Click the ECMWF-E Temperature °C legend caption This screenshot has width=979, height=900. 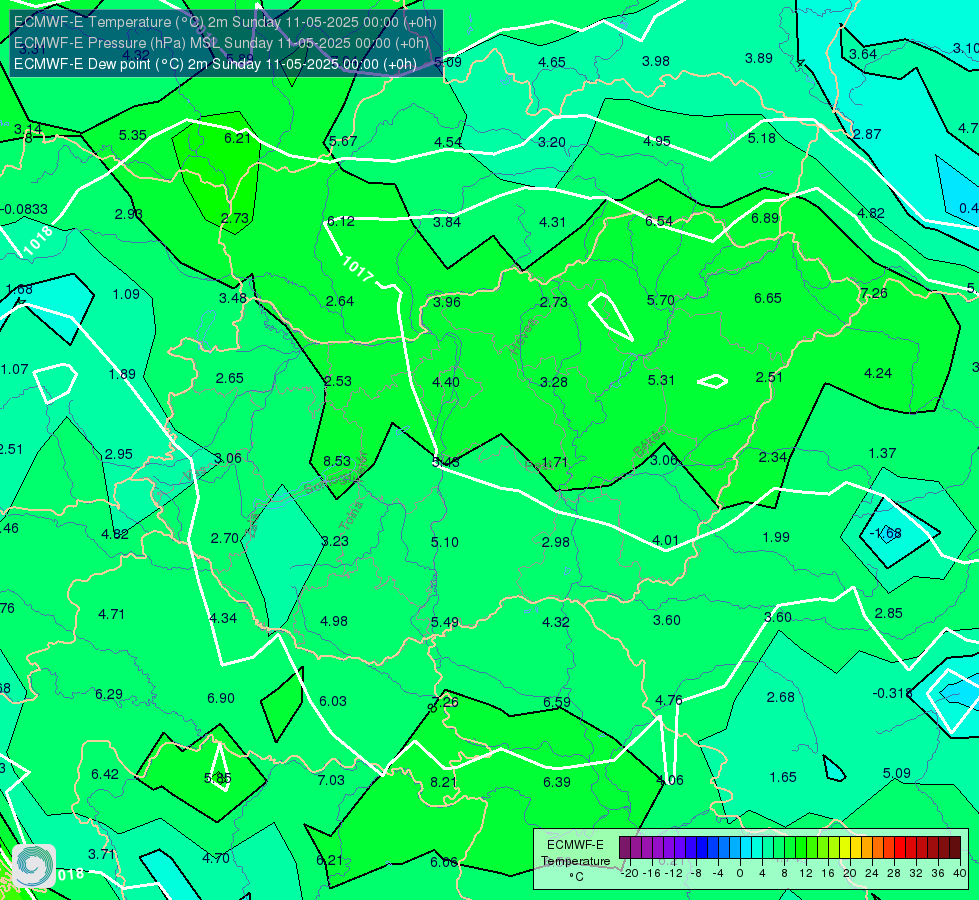click(576, 861)
